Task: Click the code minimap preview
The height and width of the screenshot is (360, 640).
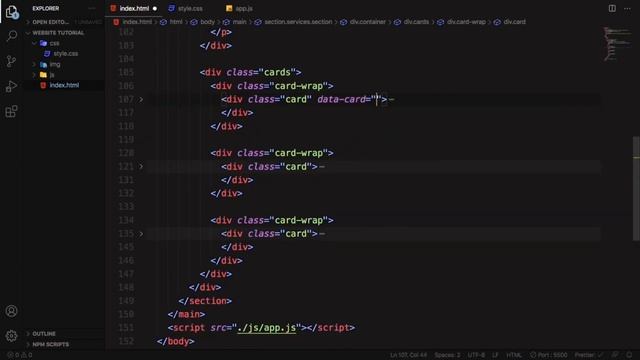Action: click(617, 44)
